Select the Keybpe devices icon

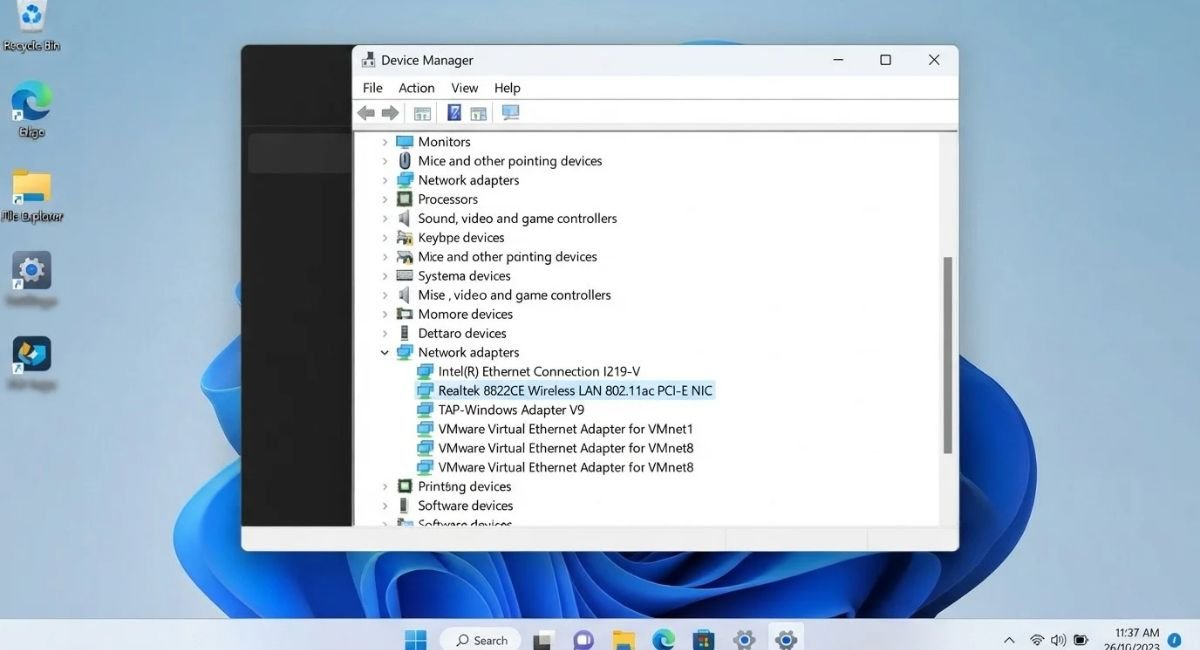tap(405, 237)
